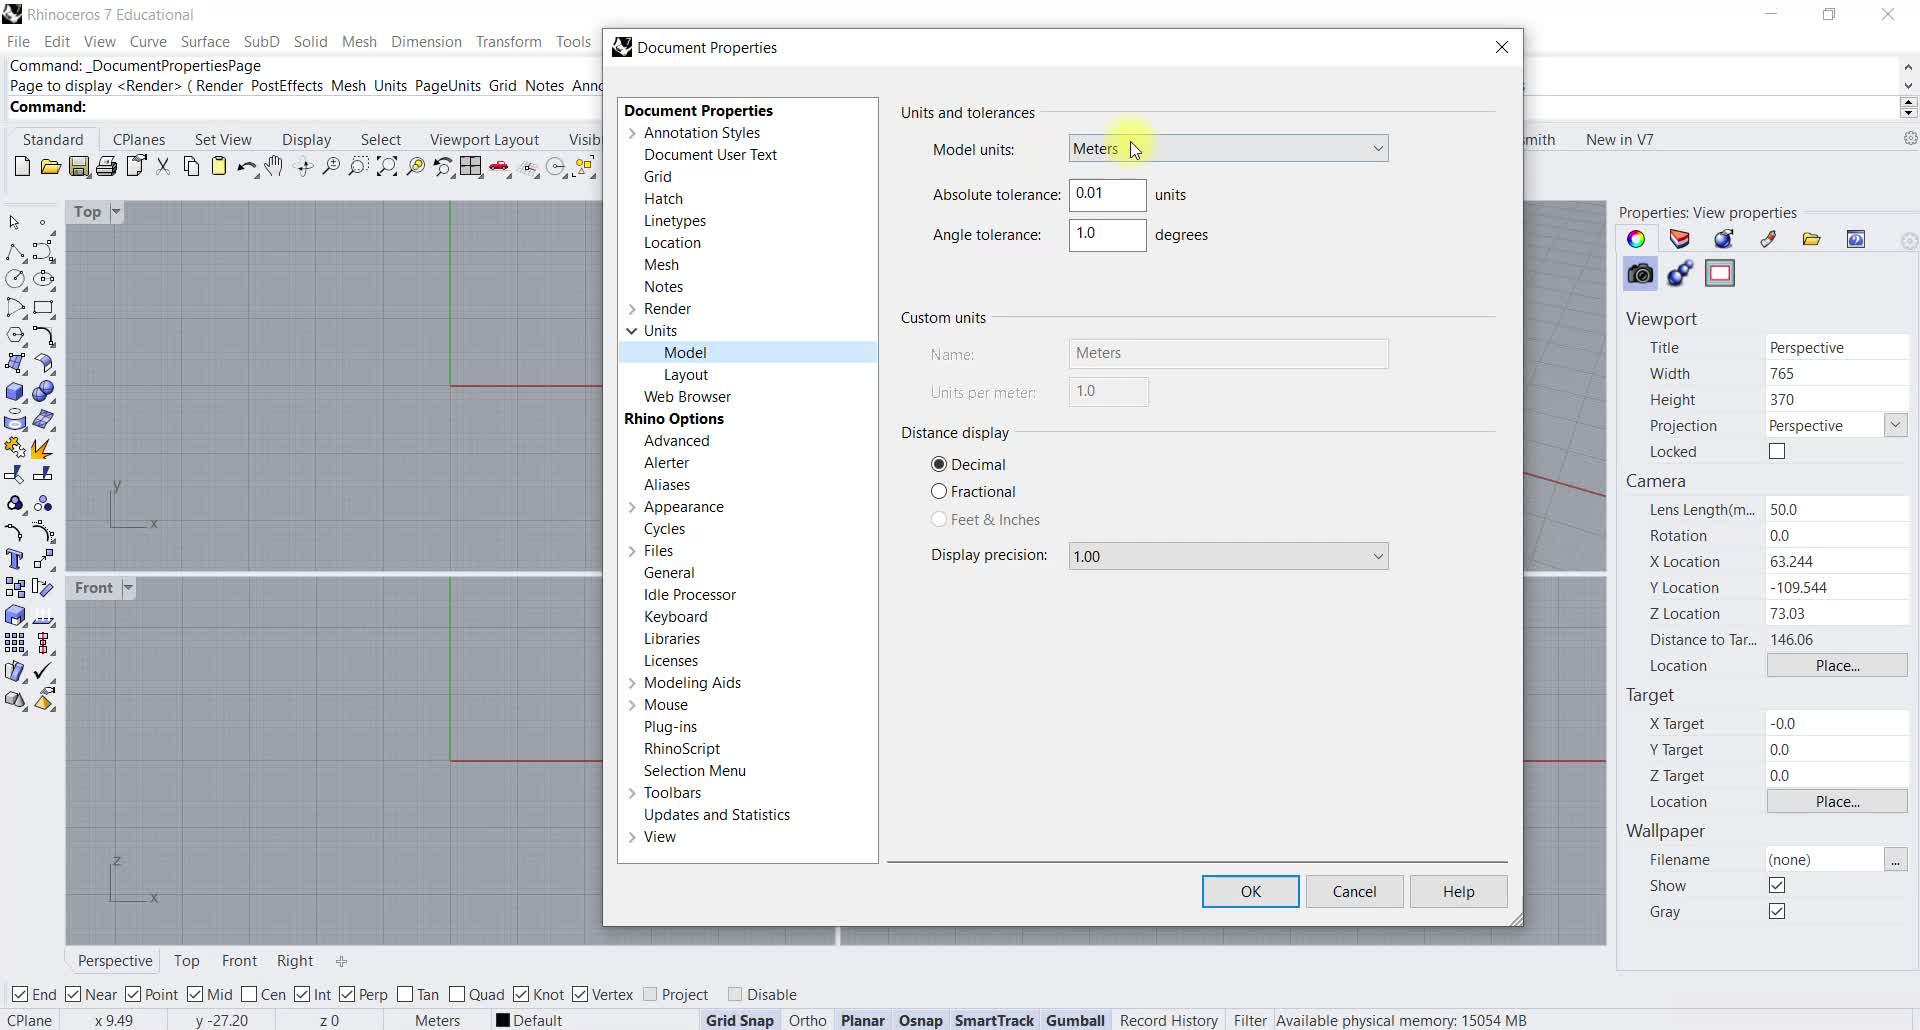Open the Projection dropdown in Properties
Screen dimensions: 1920x1030
1895,426
